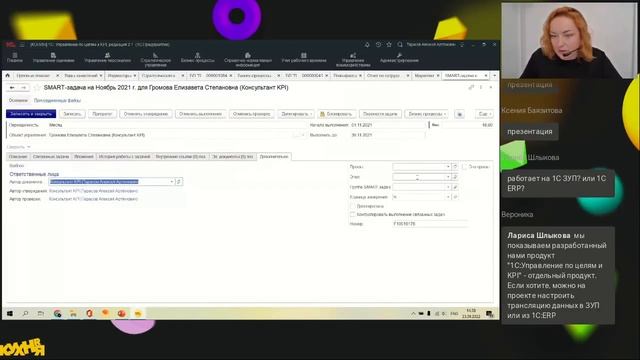640x360 pixels.
Task: Click the Номер field
Action: [430, 224]
